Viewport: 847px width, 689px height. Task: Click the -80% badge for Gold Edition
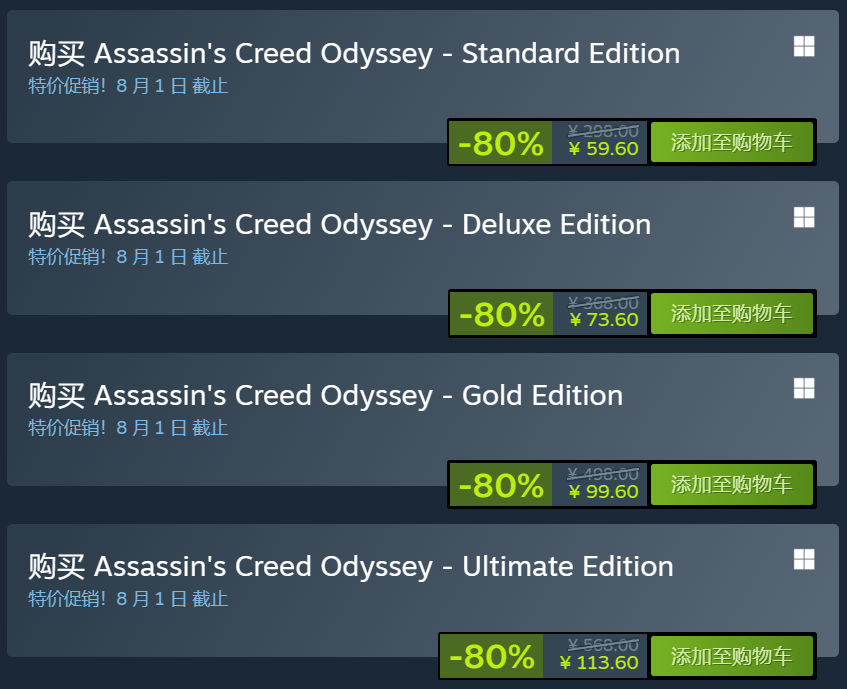pyautogui.click(x=500, y=485)
